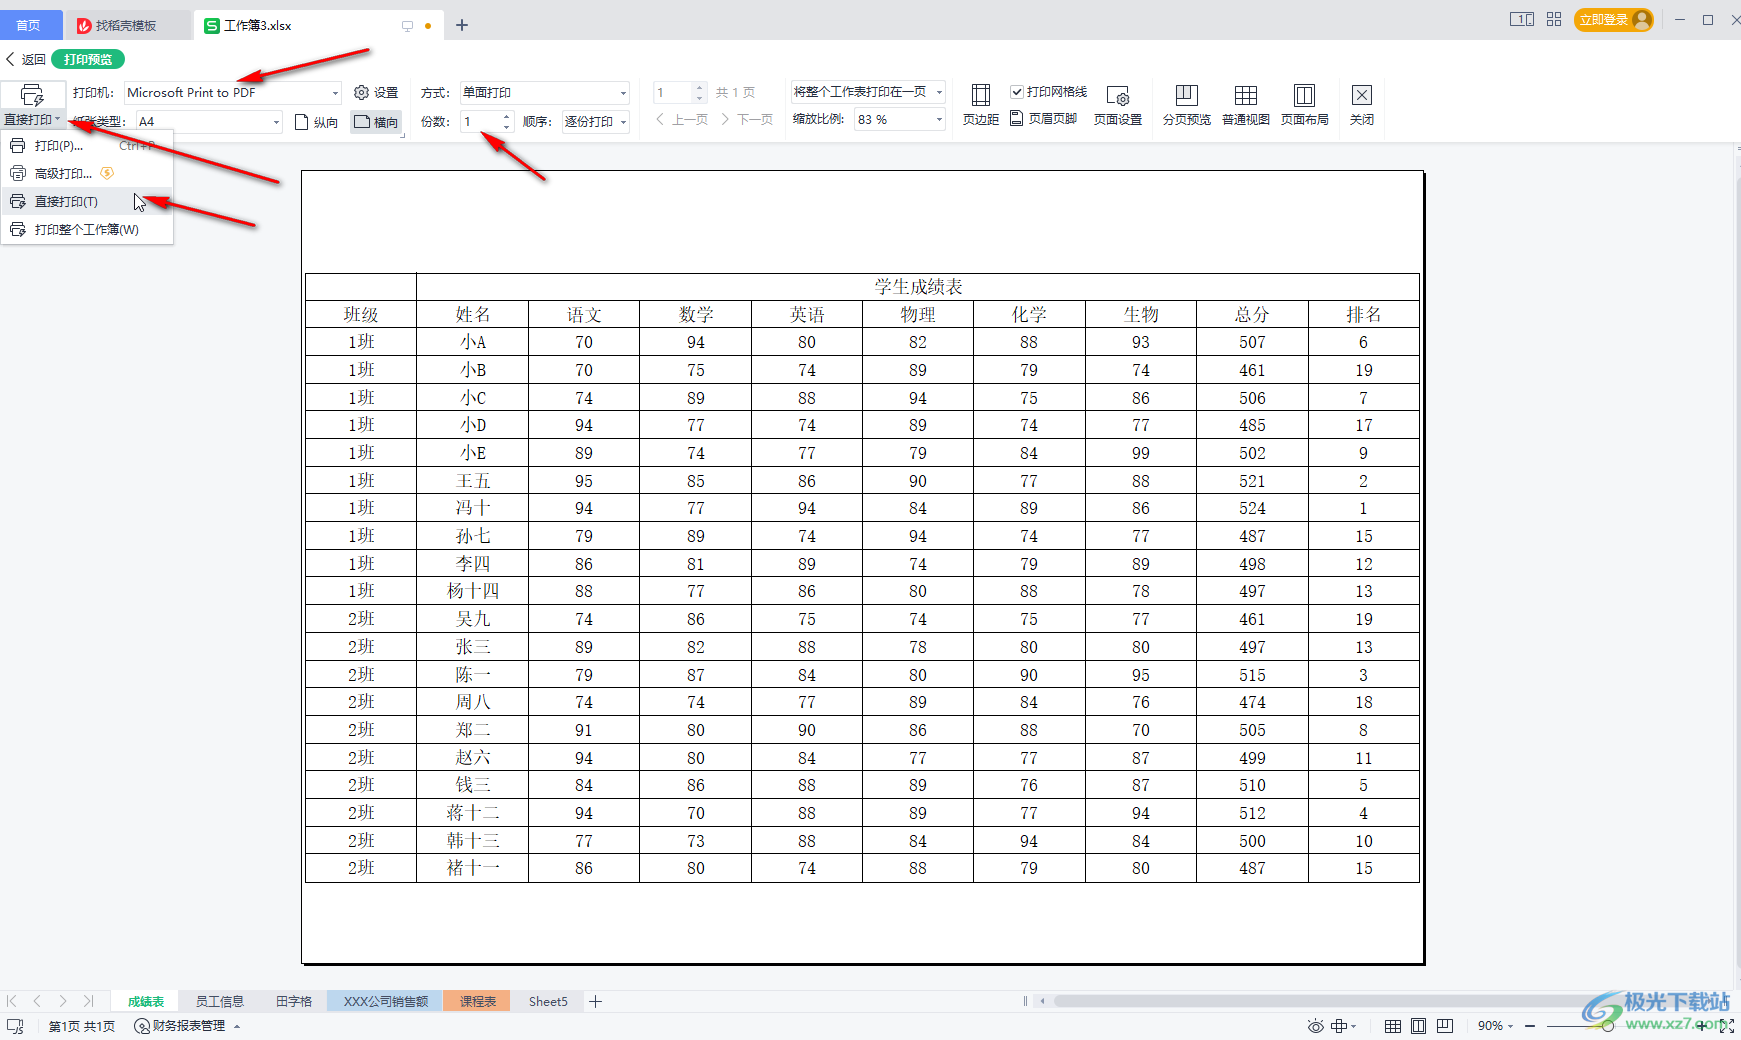
Task: Add a new sheet with plus
Action: pos(596,1002)
